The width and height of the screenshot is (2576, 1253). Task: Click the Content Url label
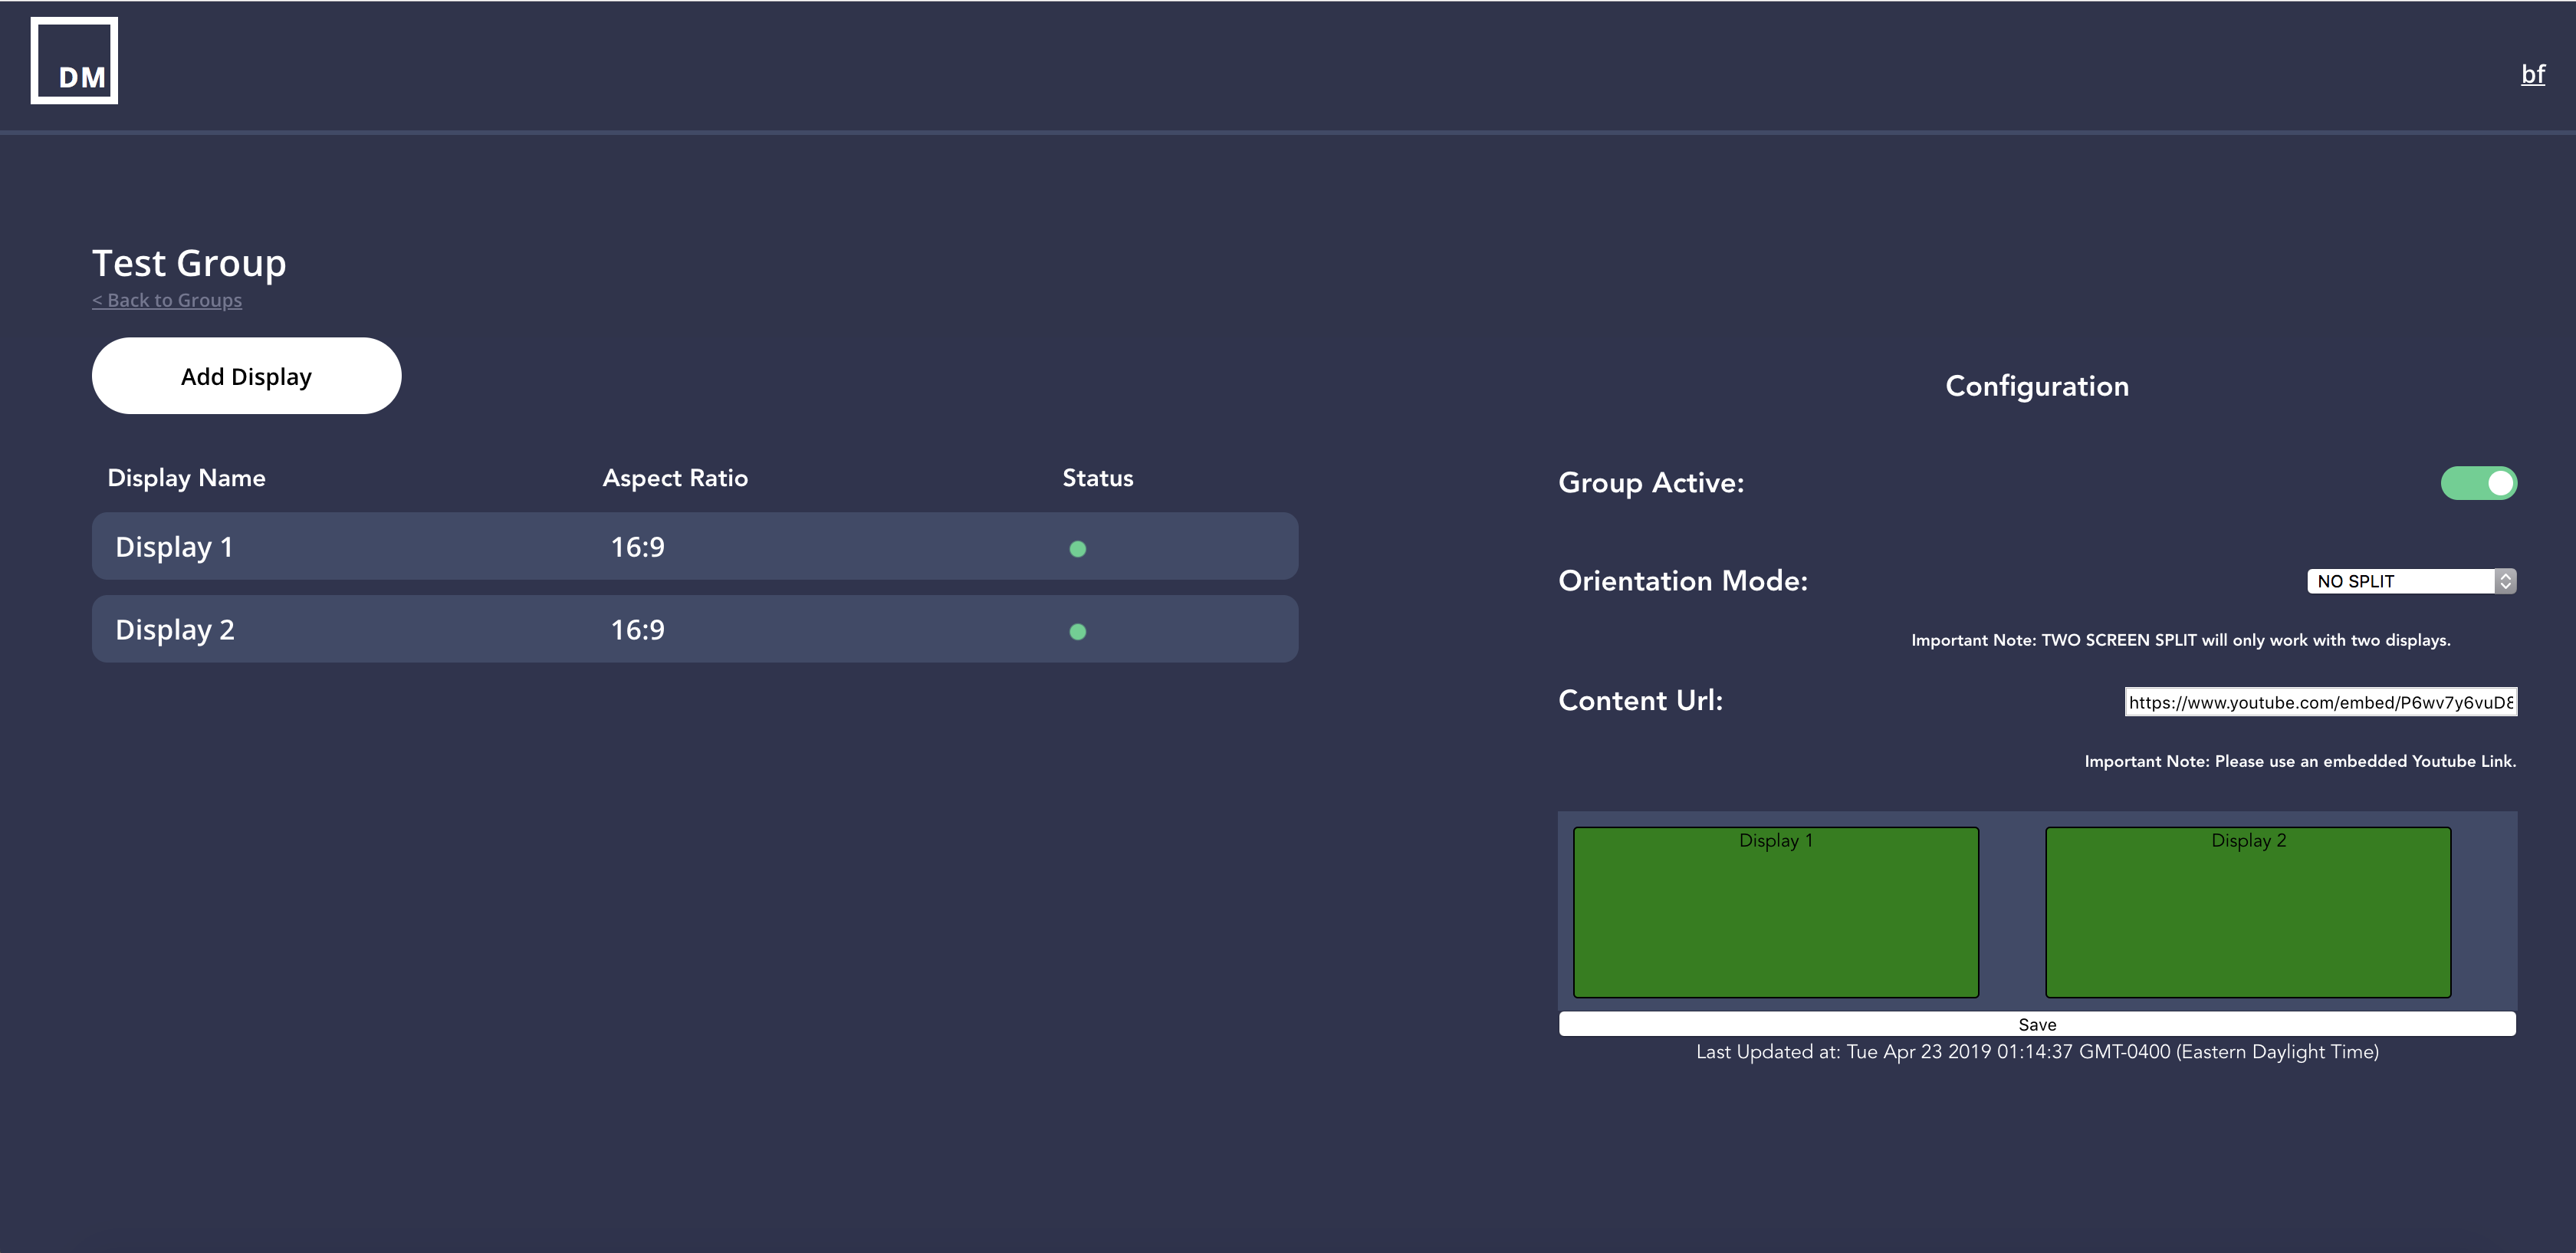(1640, 700)
